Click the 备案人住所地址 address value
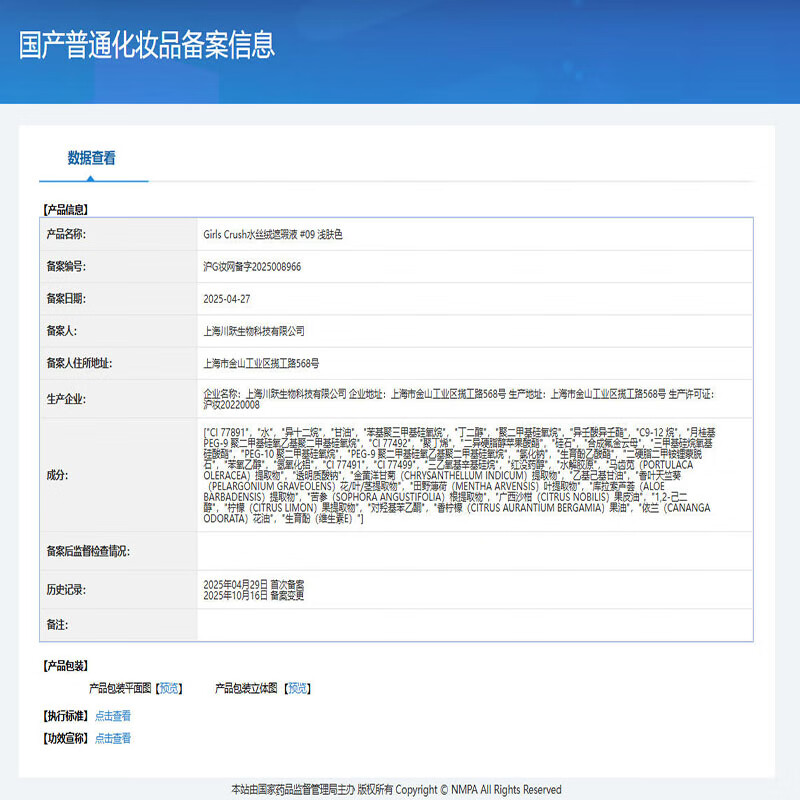This screenshot has width=800, height=800. click(261, 363)
